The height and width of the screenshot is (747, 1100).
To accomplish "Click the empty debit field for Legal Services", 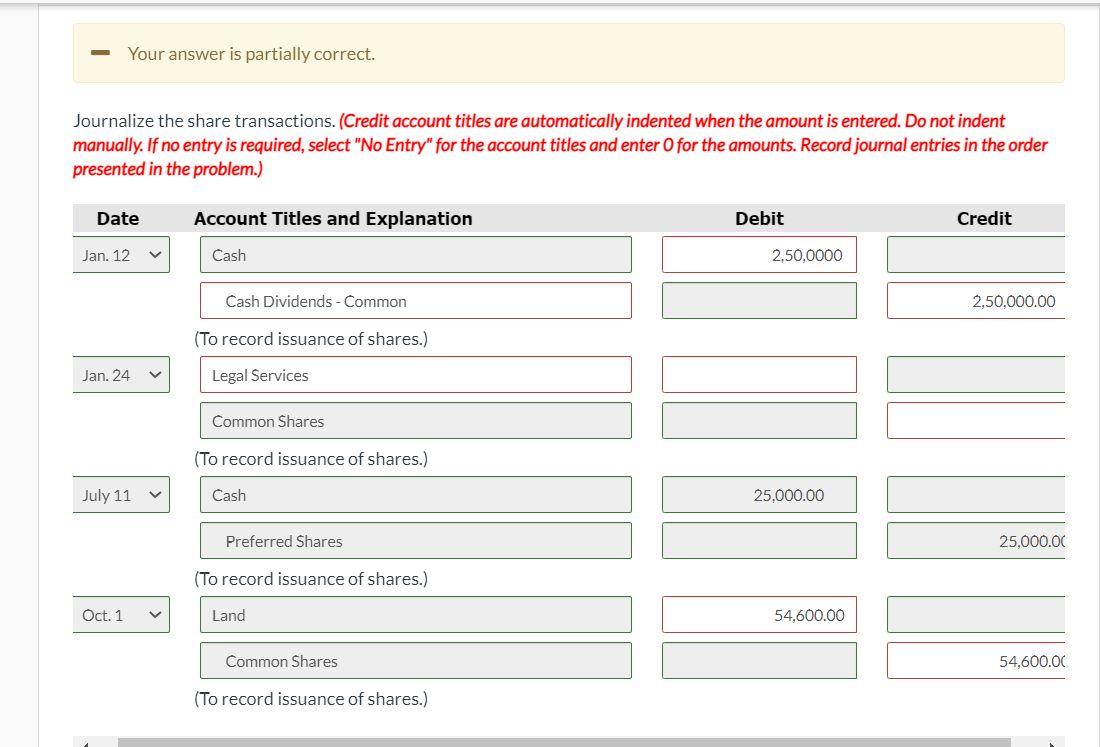I will (x=759, y=374).
